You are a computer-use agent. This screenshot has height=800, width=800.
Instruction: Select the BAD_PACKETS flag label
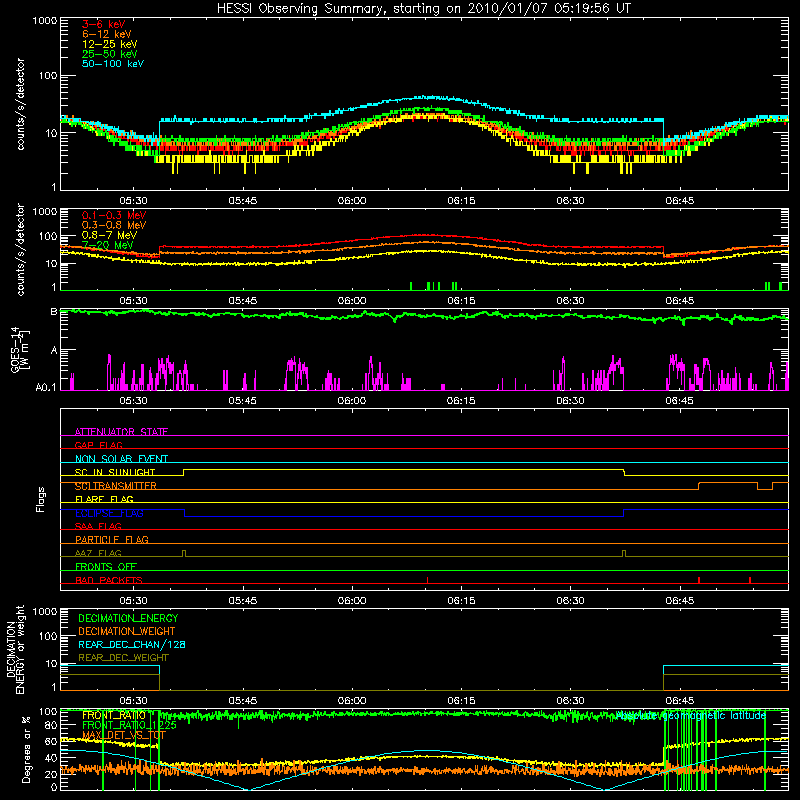pyautogui.click(x=109, y=580)
